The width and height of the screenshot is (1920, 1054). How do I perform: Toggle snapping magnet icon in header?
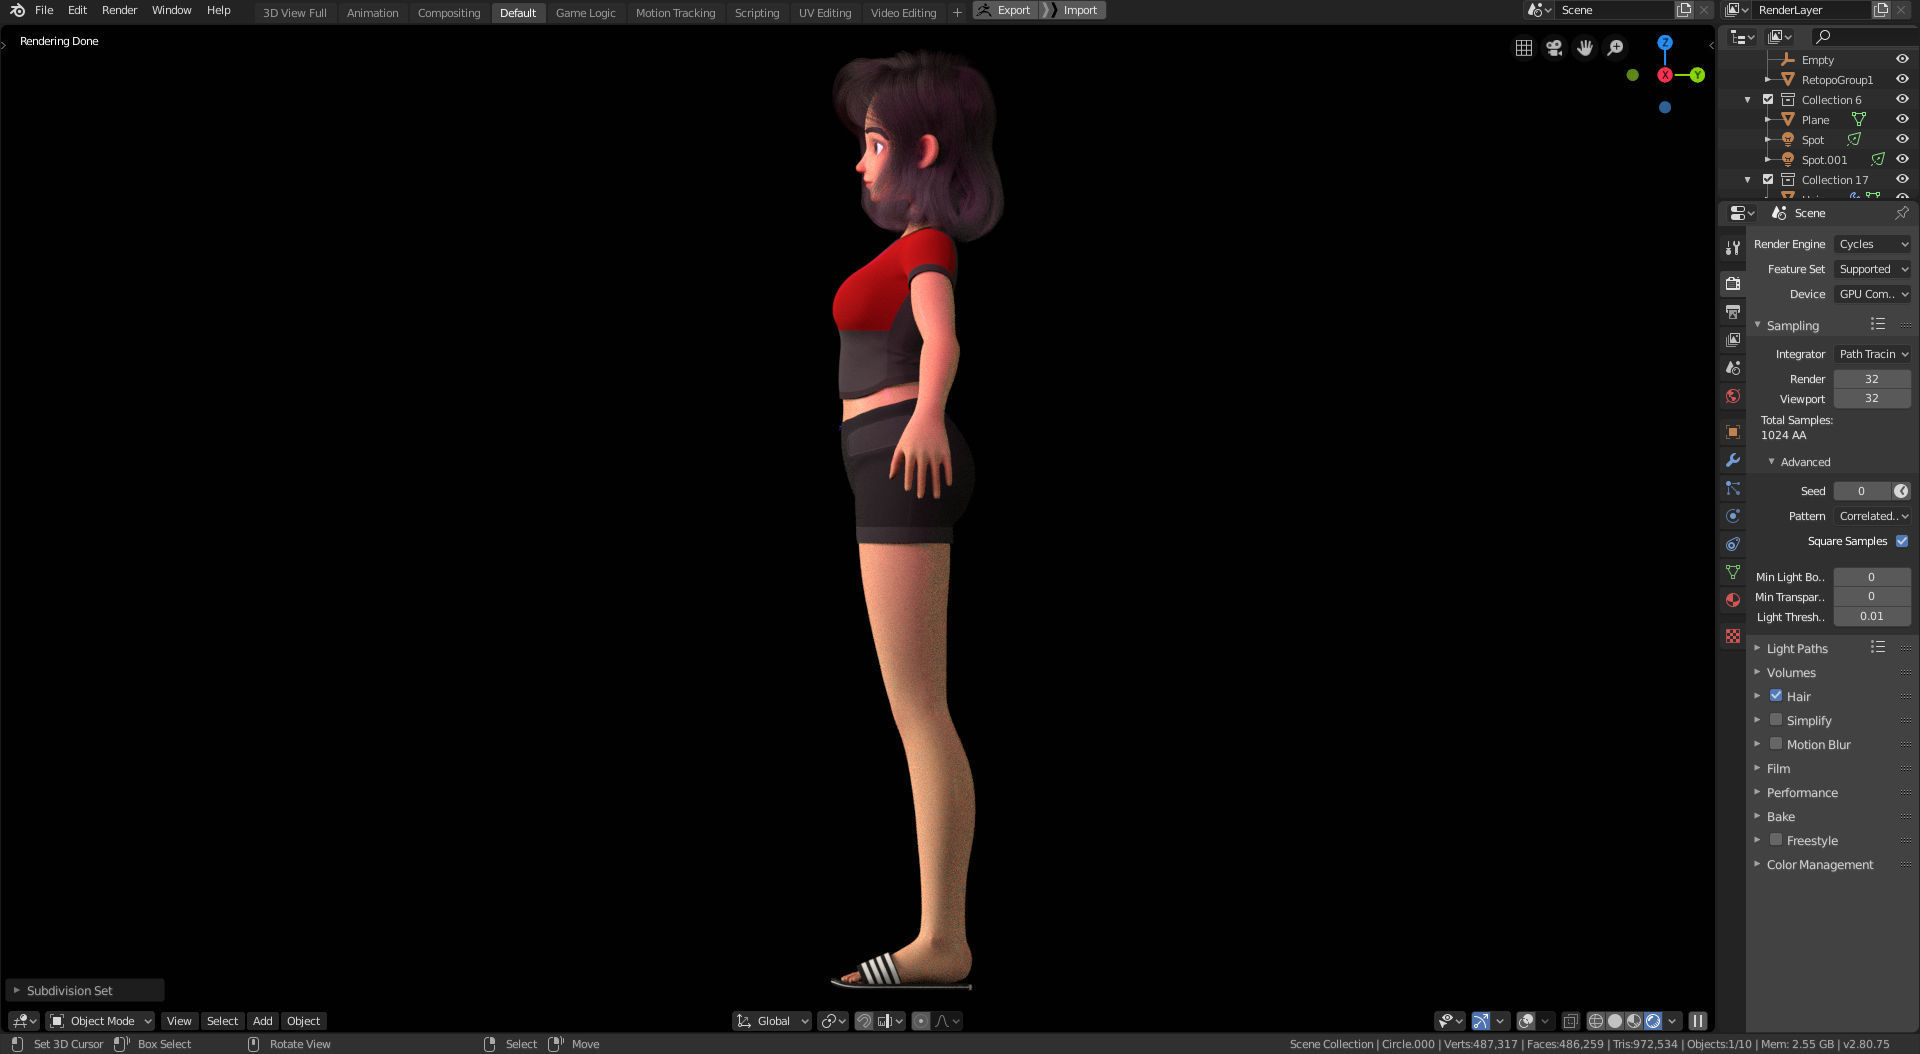pyautogui.click(x=864, y=1021)
